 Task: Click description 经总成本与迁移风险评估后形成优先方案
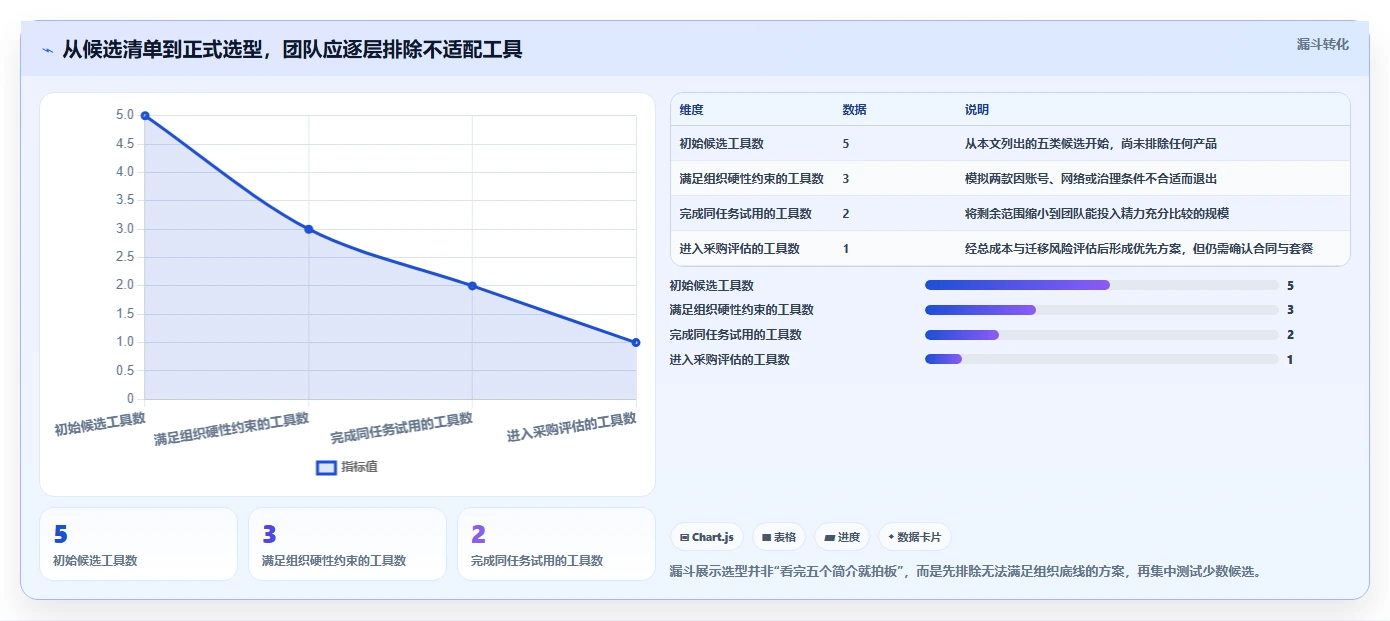click(1139, 249)
